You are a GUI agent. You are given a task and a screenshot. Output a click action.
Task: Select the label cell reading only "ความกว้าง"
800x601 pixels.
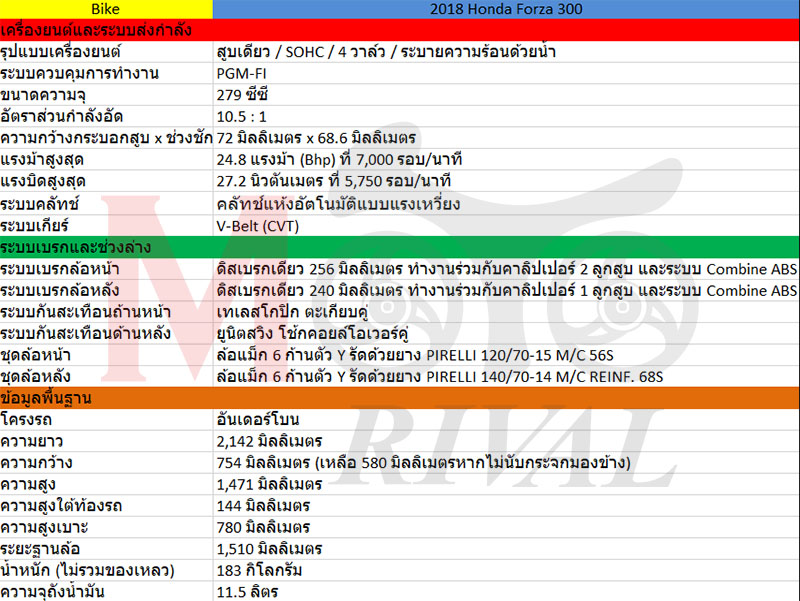pos(106,463)
